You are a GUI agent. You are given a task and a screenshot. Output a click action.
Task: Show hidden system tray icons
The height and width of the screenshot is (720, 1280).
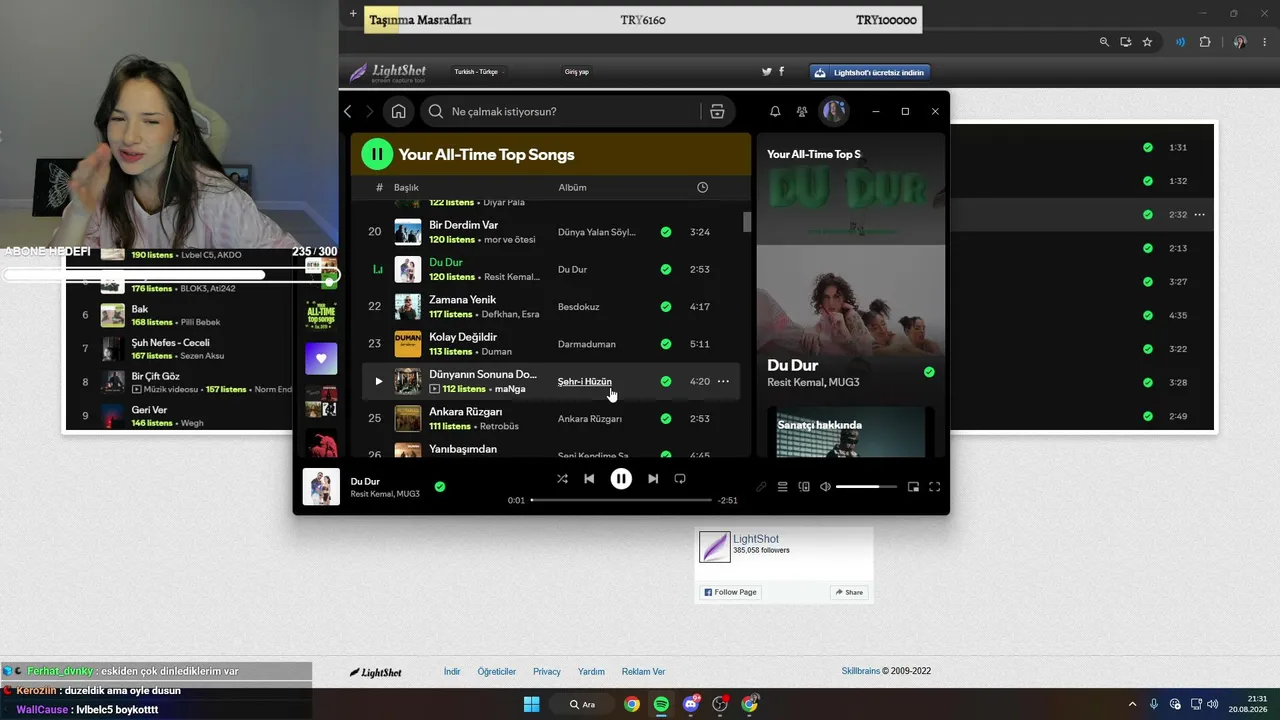[x=1132, y=704]
